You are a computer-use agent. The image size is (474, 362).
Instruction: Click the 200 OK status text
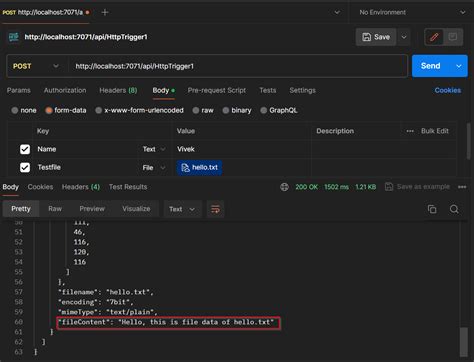click(307, 187)
